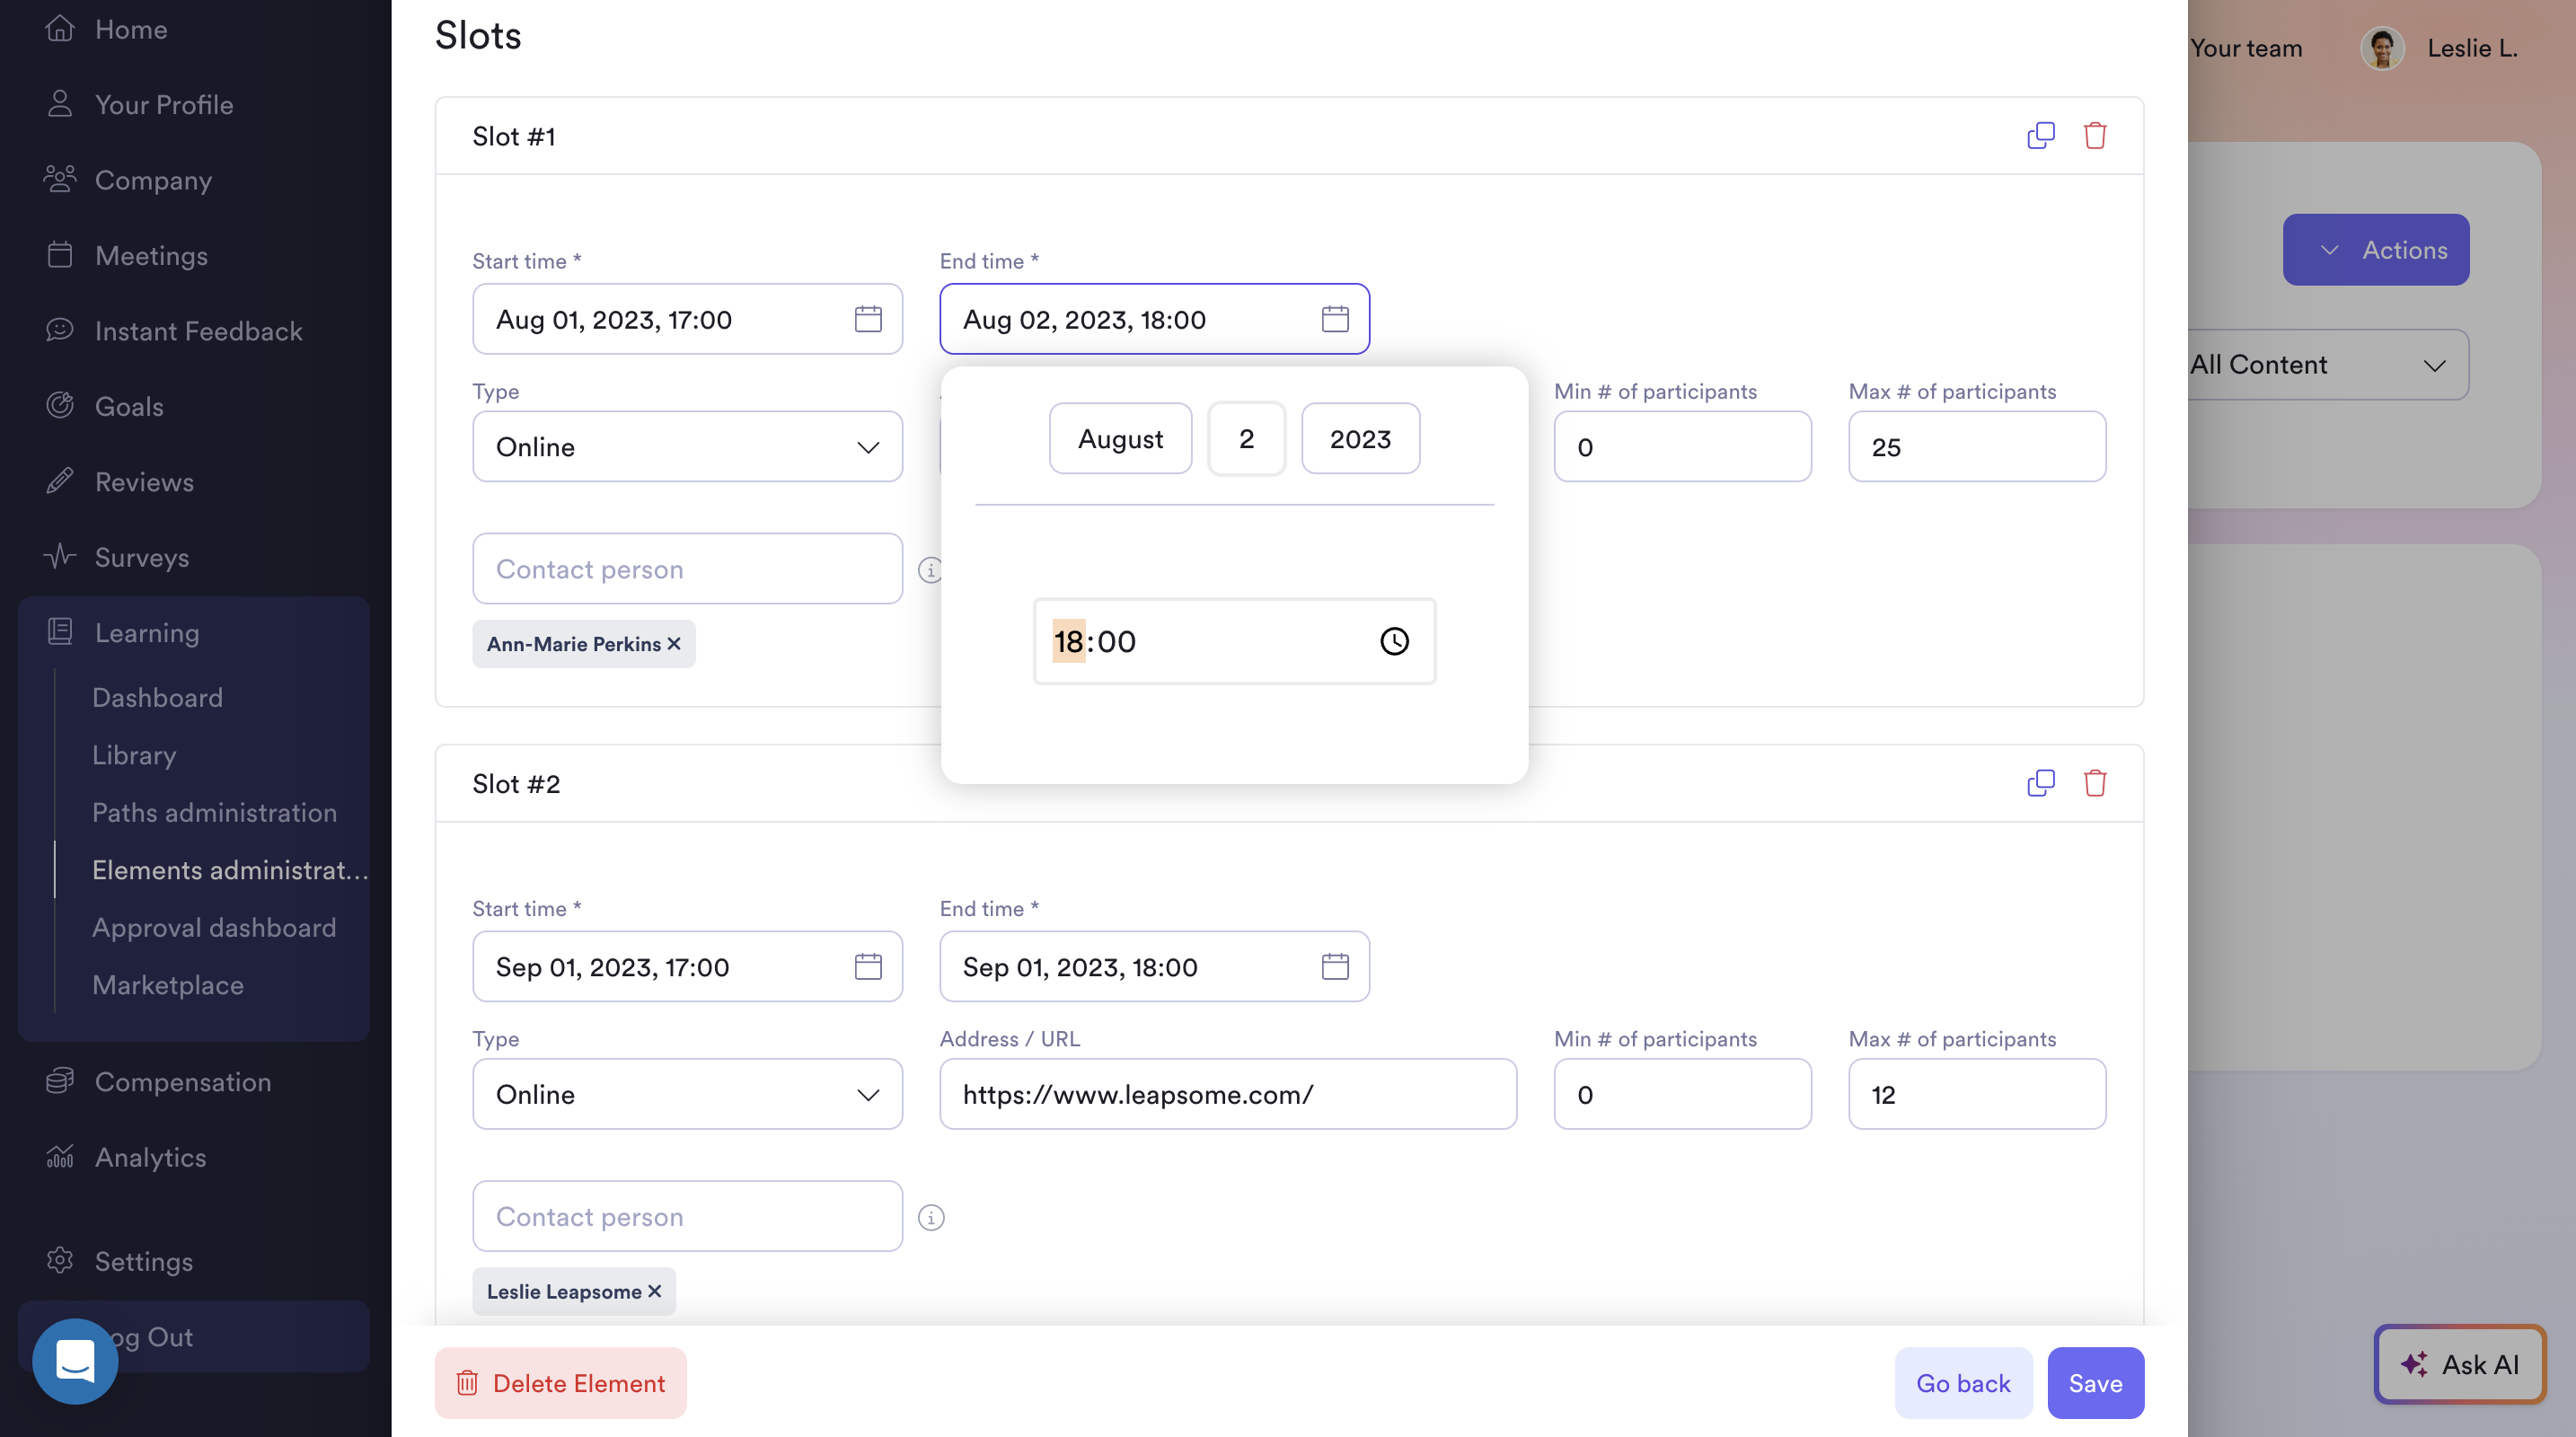Click the Go back button
This screenshot has width=2576, height=1437.
pyautogui.click(x=1963, y=1383)
